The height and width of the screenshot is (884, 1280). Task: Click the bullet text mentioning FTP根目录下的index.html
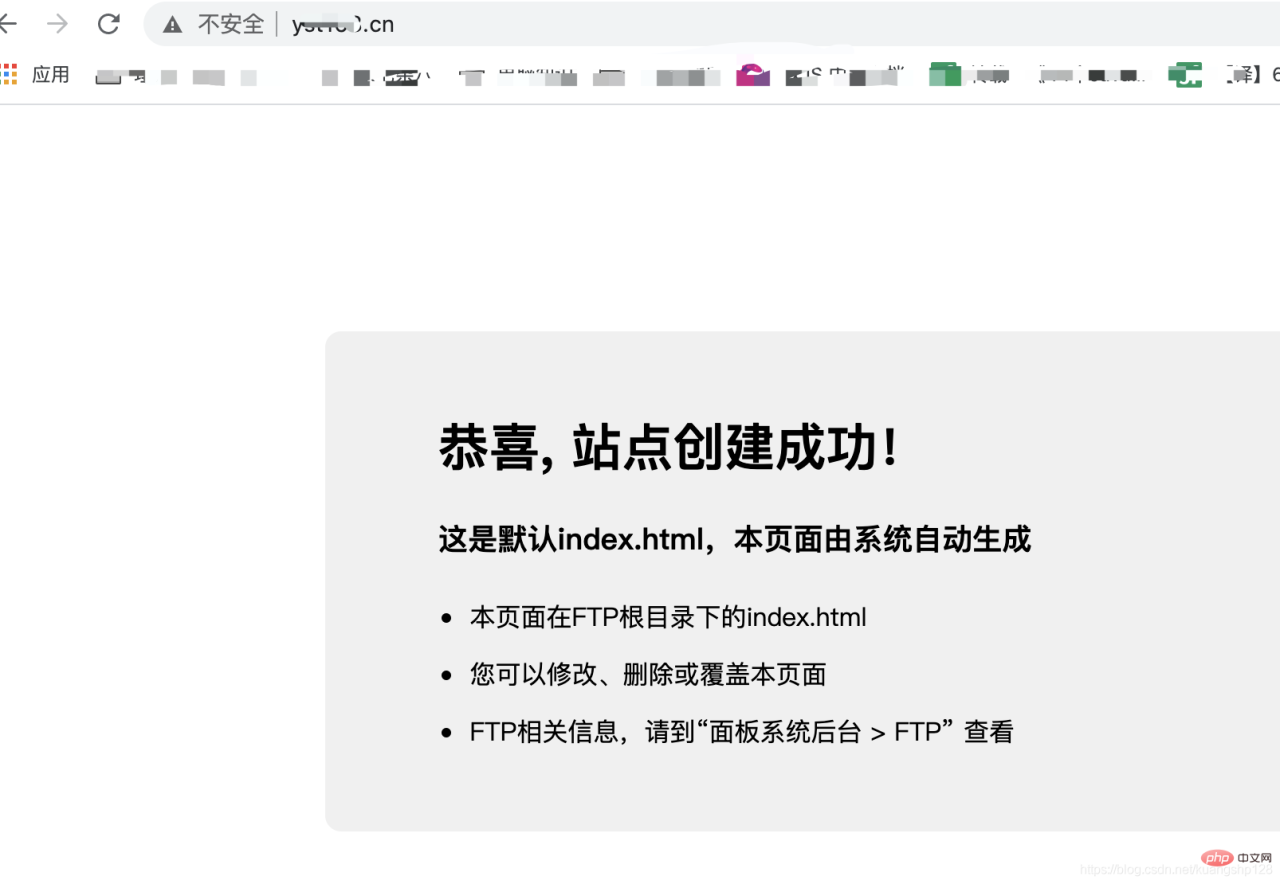(667, 617)
